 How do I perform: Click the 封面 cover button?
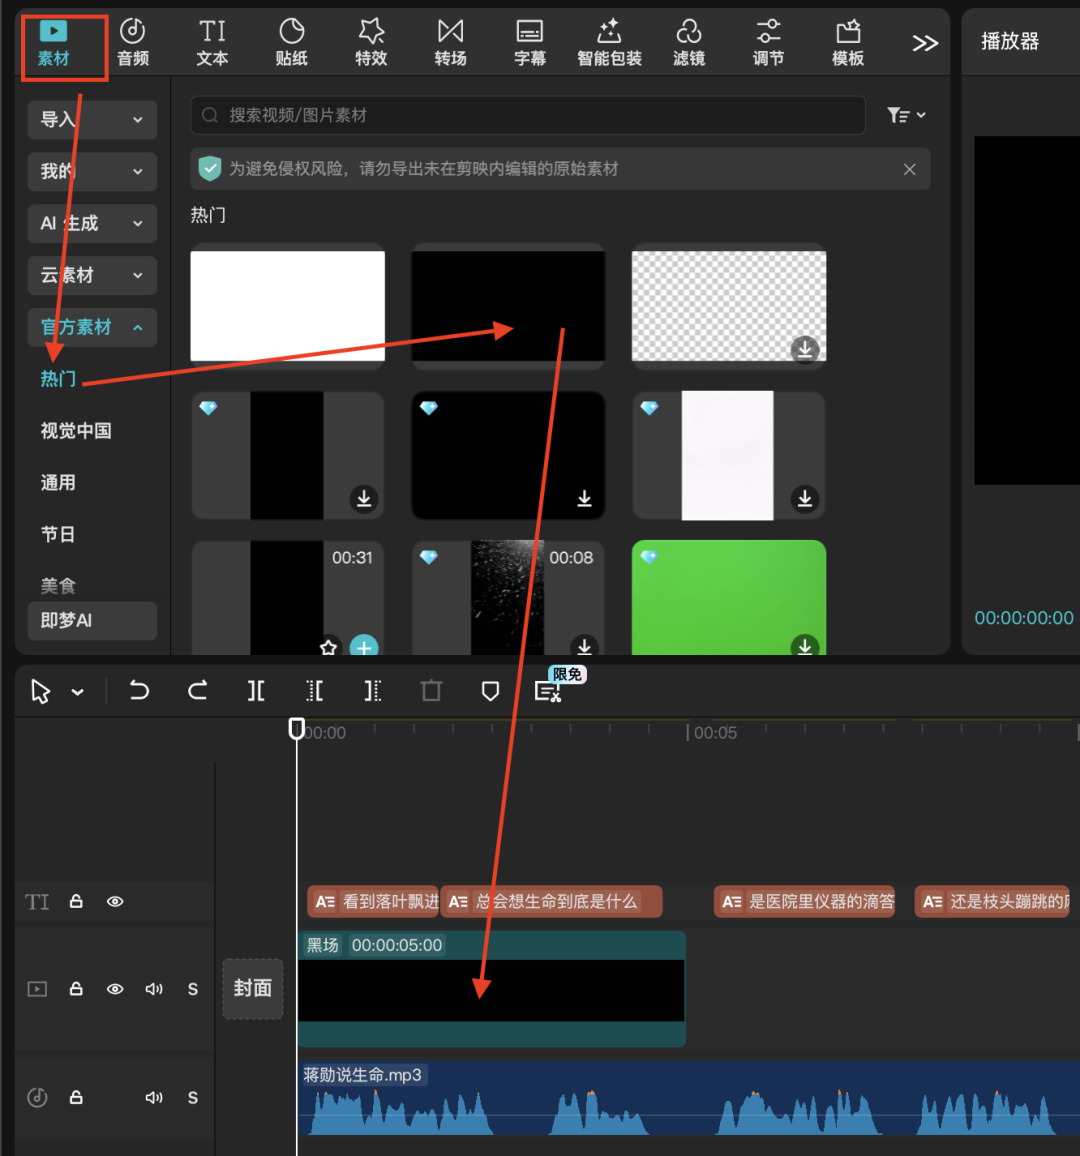252,989
